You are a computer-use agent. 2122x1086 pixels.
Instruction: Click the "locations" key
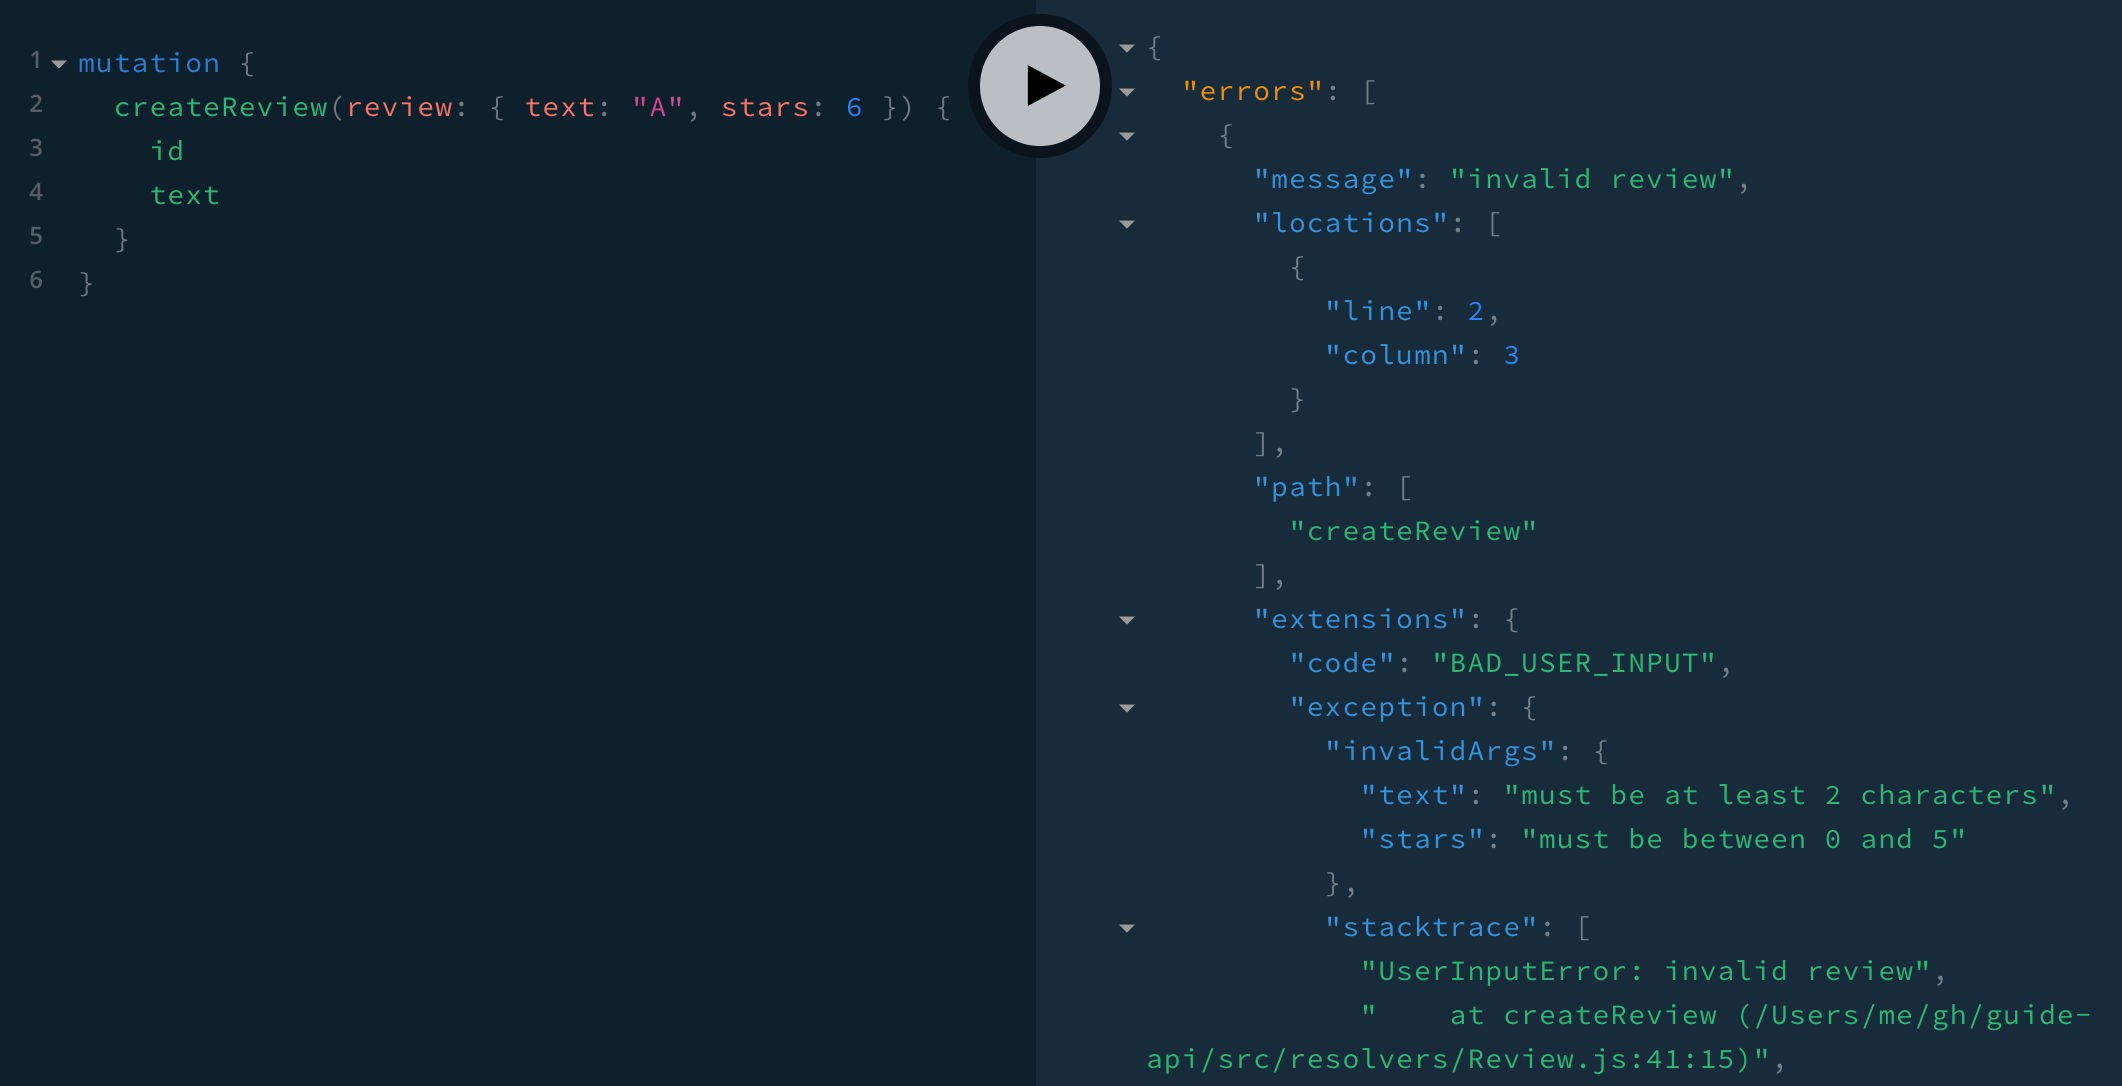coord(1351,223)
